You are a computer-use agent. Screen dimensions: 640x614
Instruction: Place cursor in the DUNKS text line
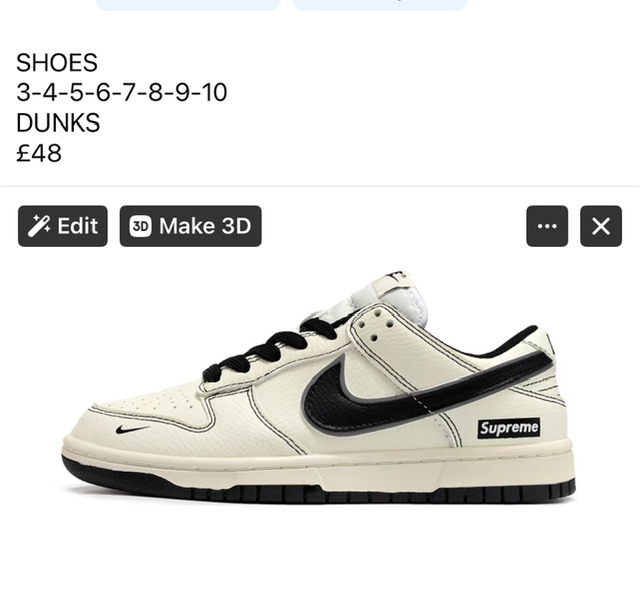tap(58, 122)
